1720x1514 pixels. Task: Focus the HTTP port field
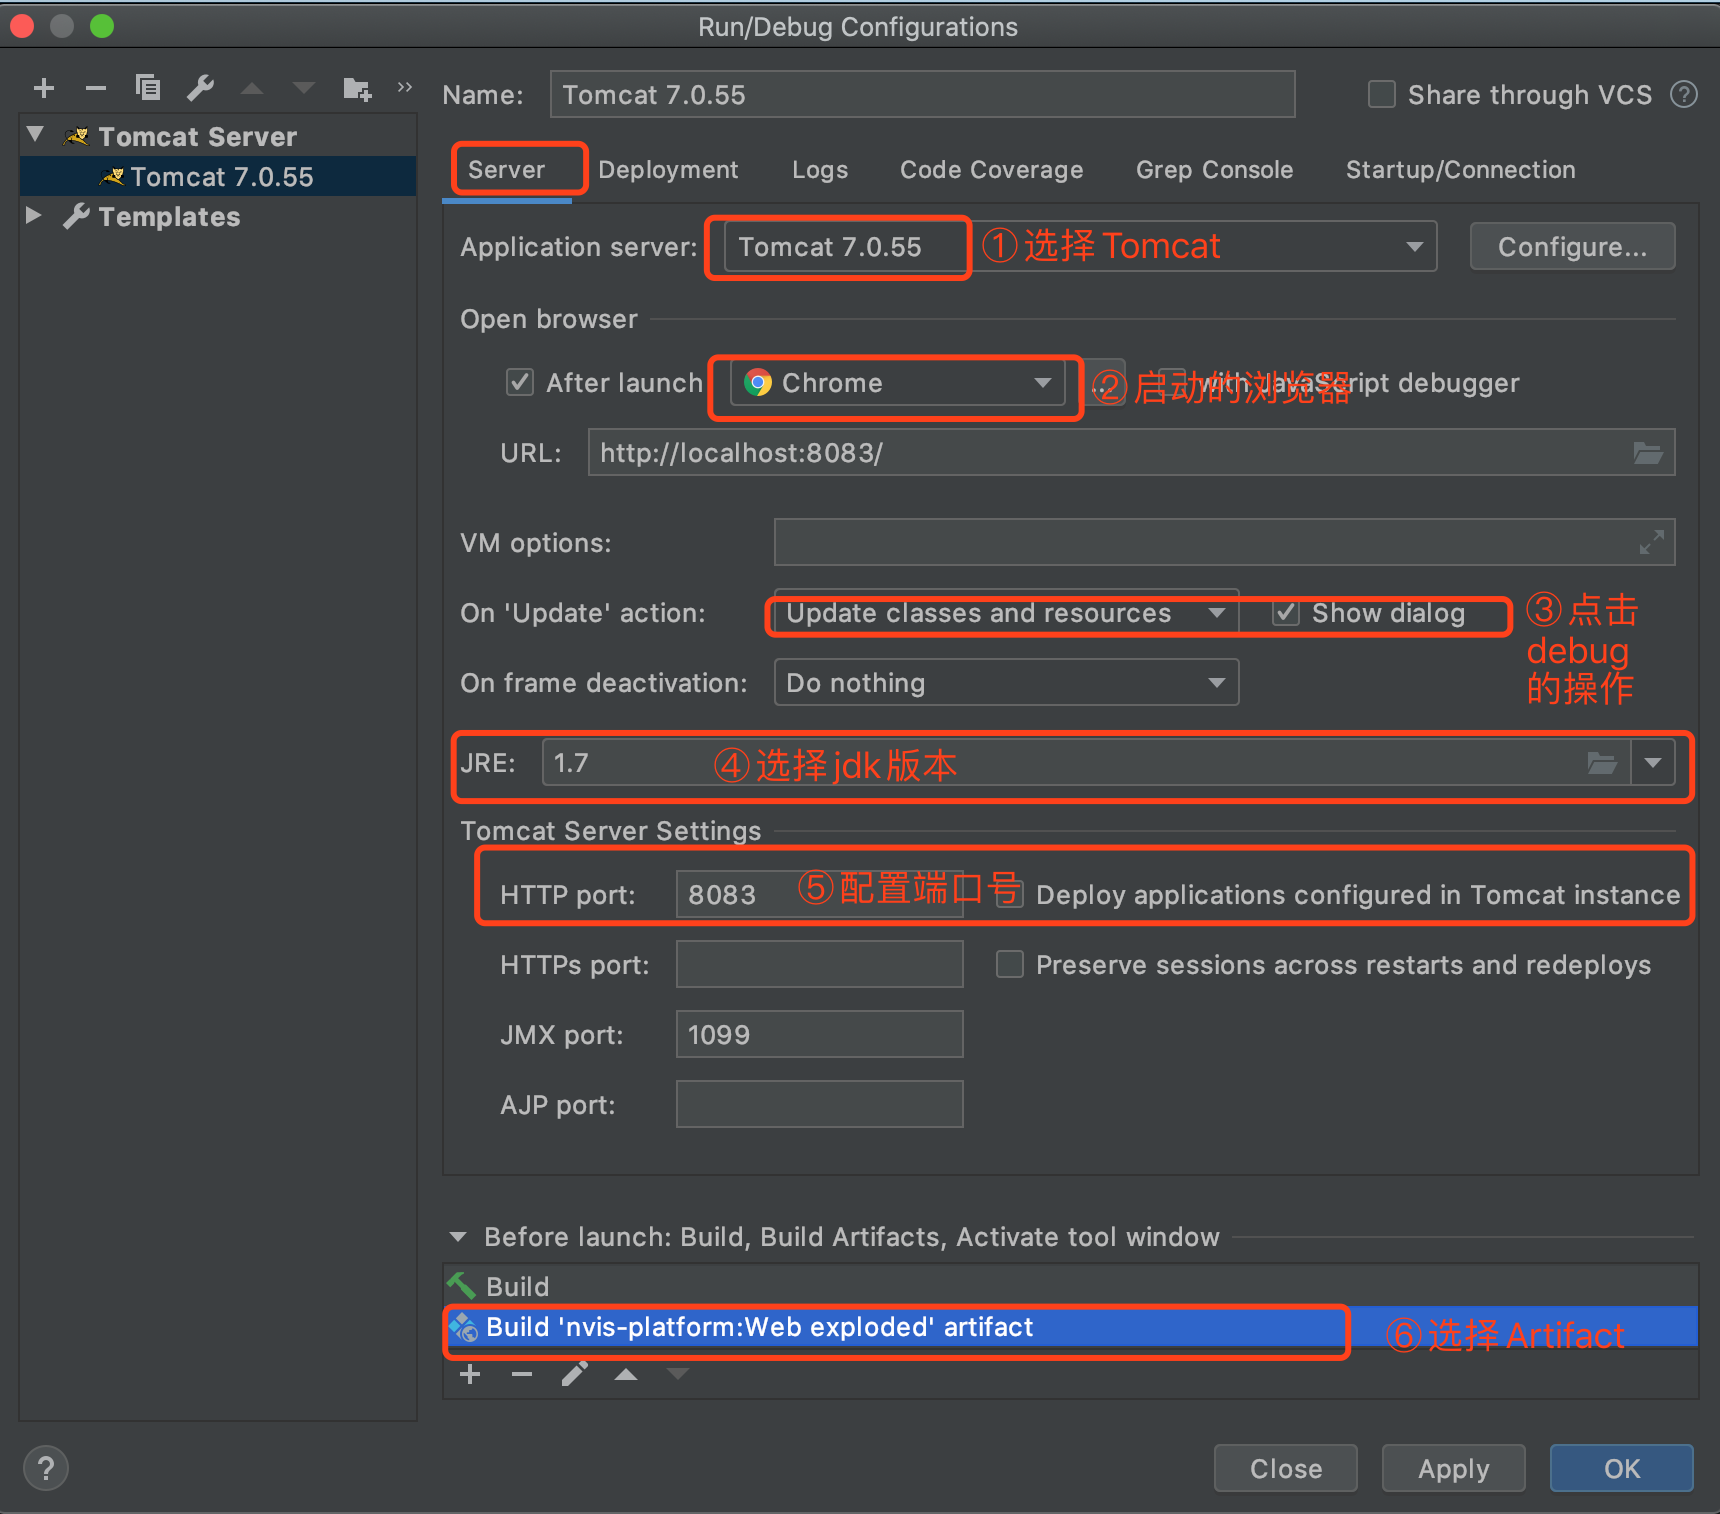click(819, 894)
